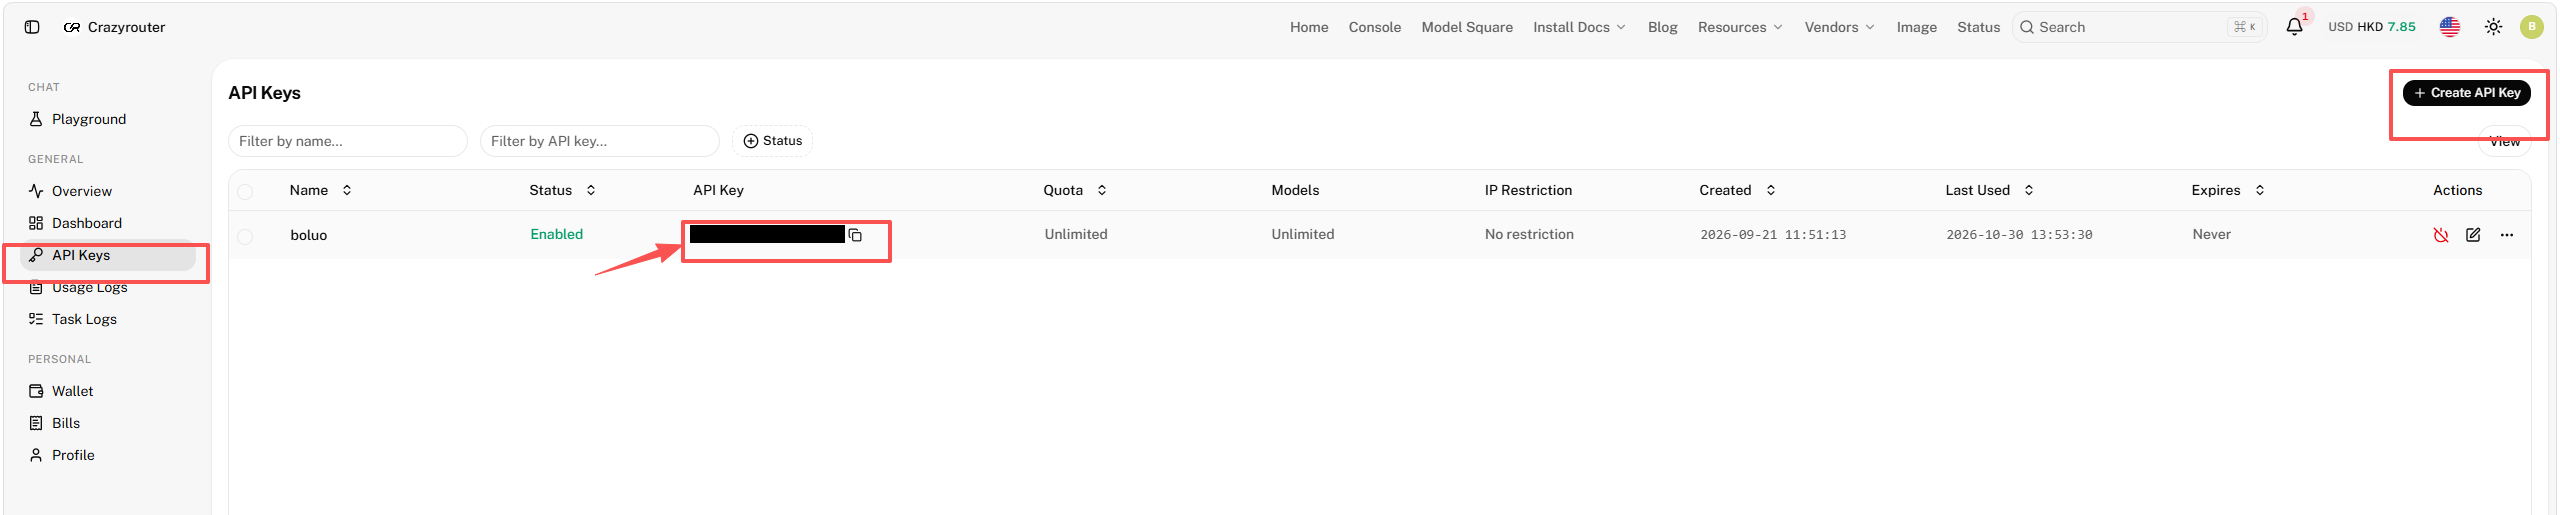Screen dimensions: 2560x515
Task: Focus the top Search box
Action: [2139, 27]
